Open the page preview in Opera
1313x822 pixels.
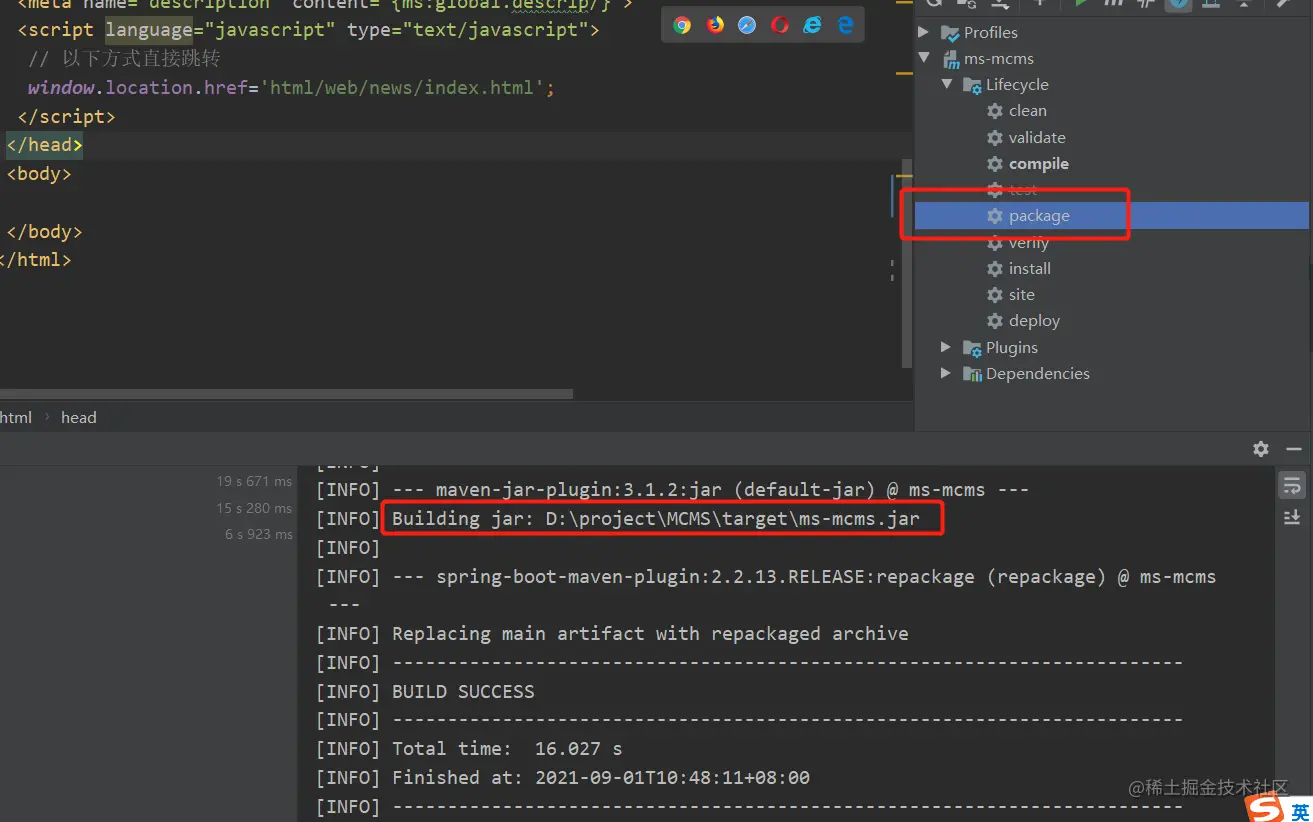(780, 26)
